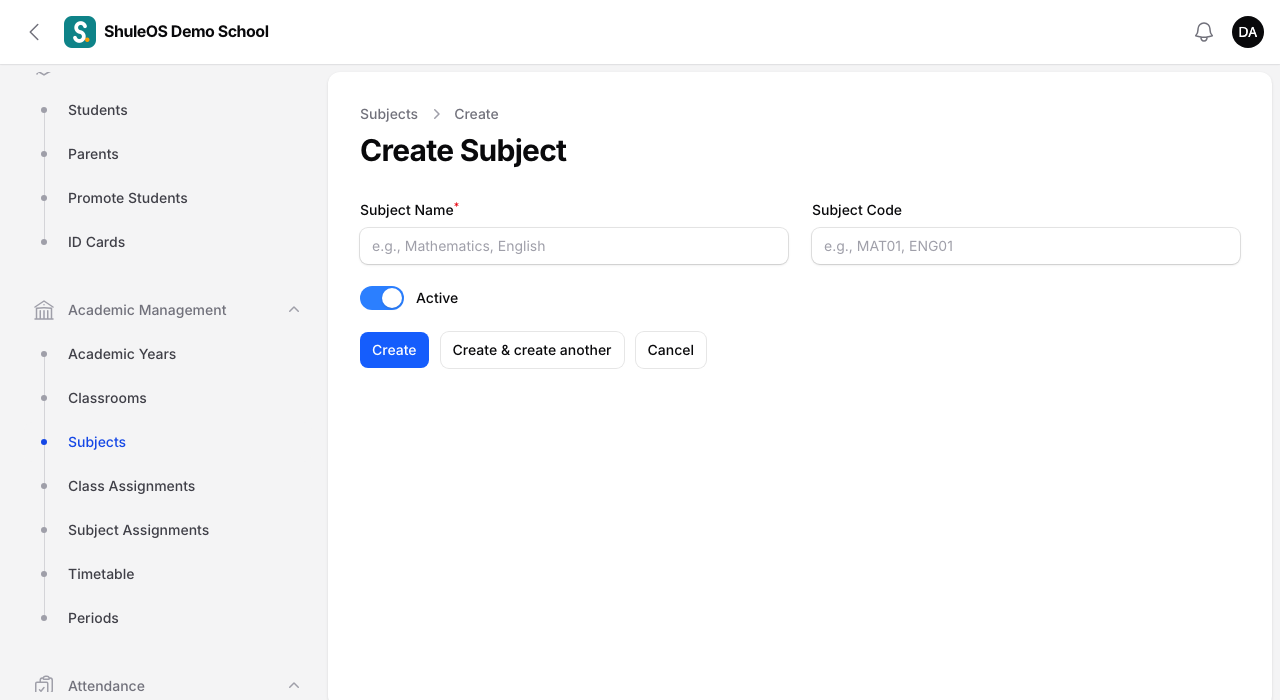
Task: Toggle the Active switch
Action: 382,298
